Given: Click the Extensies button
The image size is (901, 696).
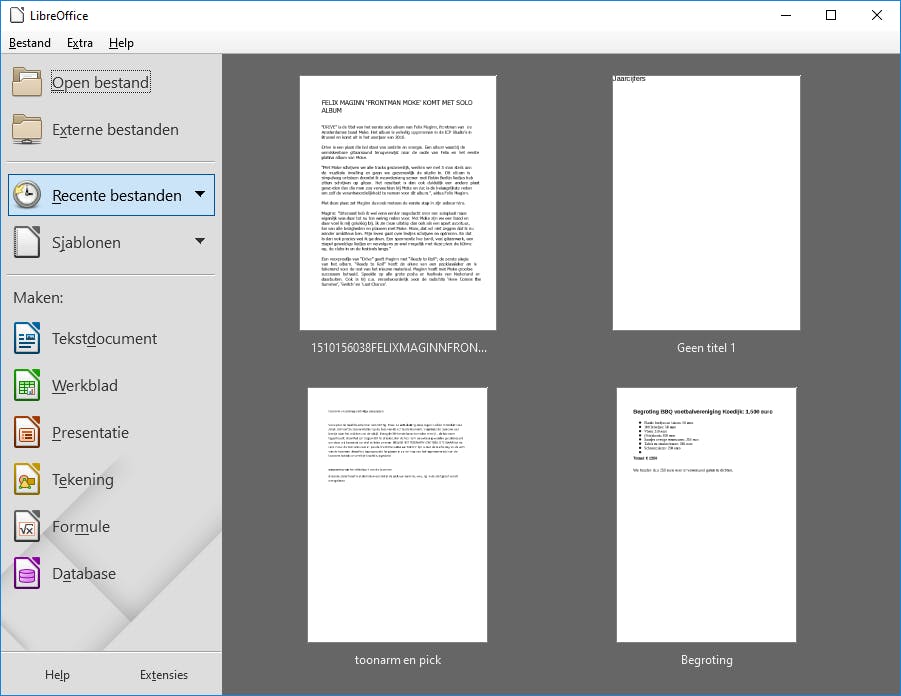Looking at the screenshot, I should [x=164, y=675].
